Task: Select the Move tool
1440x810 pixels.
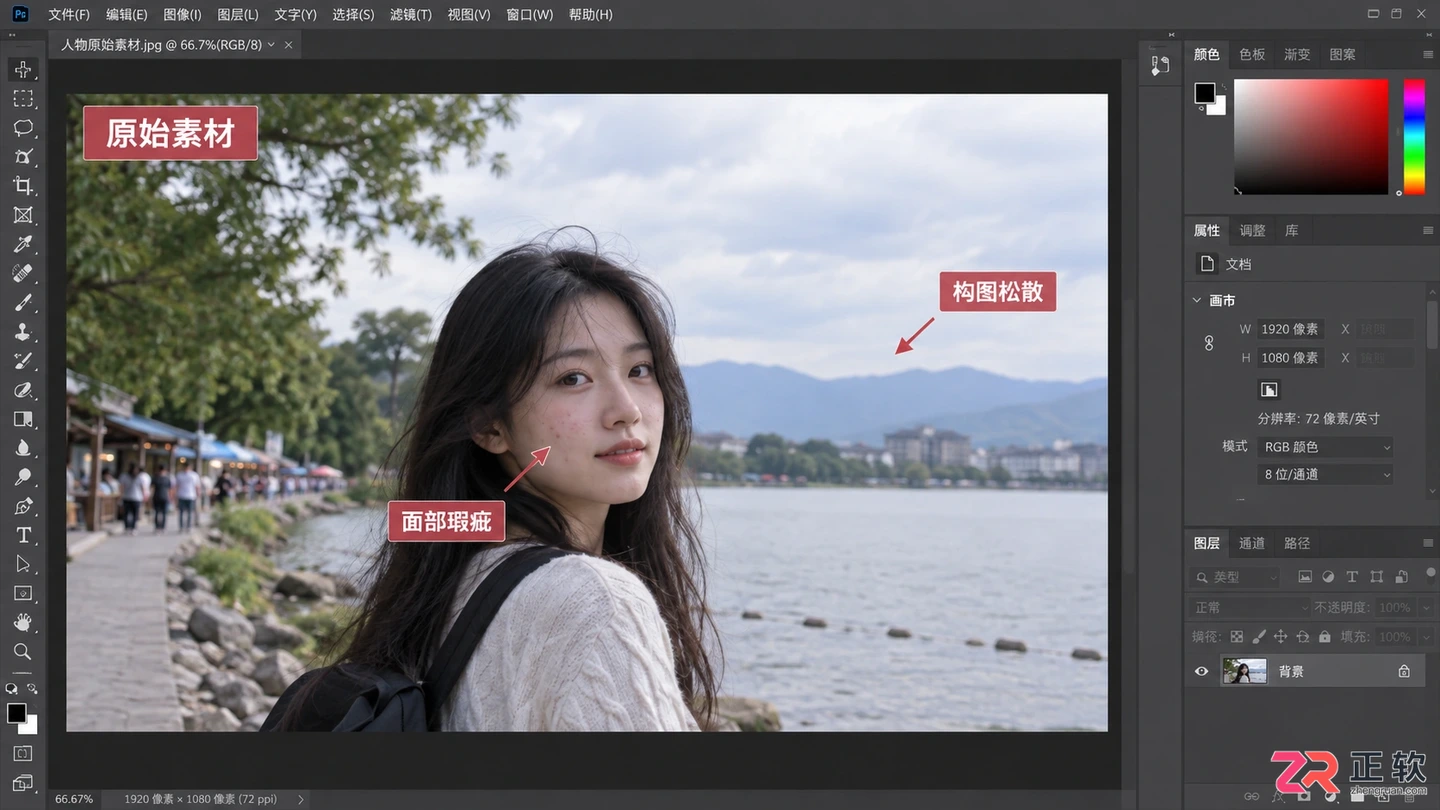Action: [x=23, y=70]
